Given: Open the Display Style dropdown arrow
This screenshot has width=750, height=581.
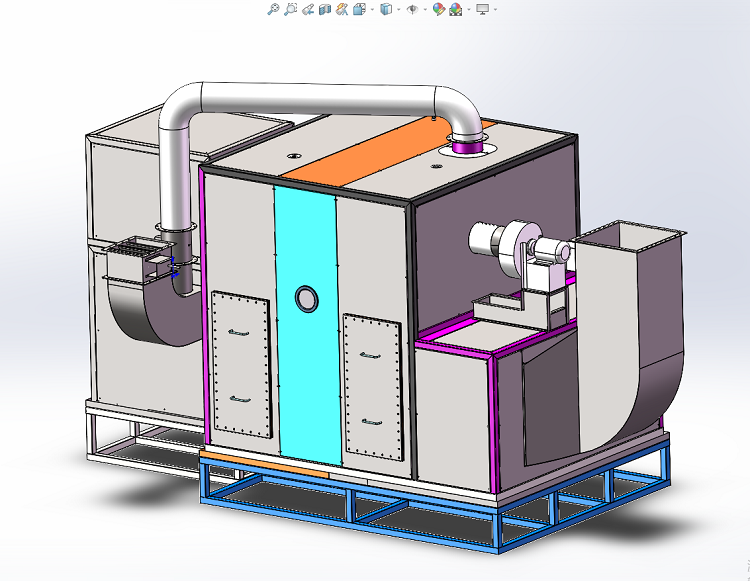Looking at the screenshot, I should click(x=398, y=10).
